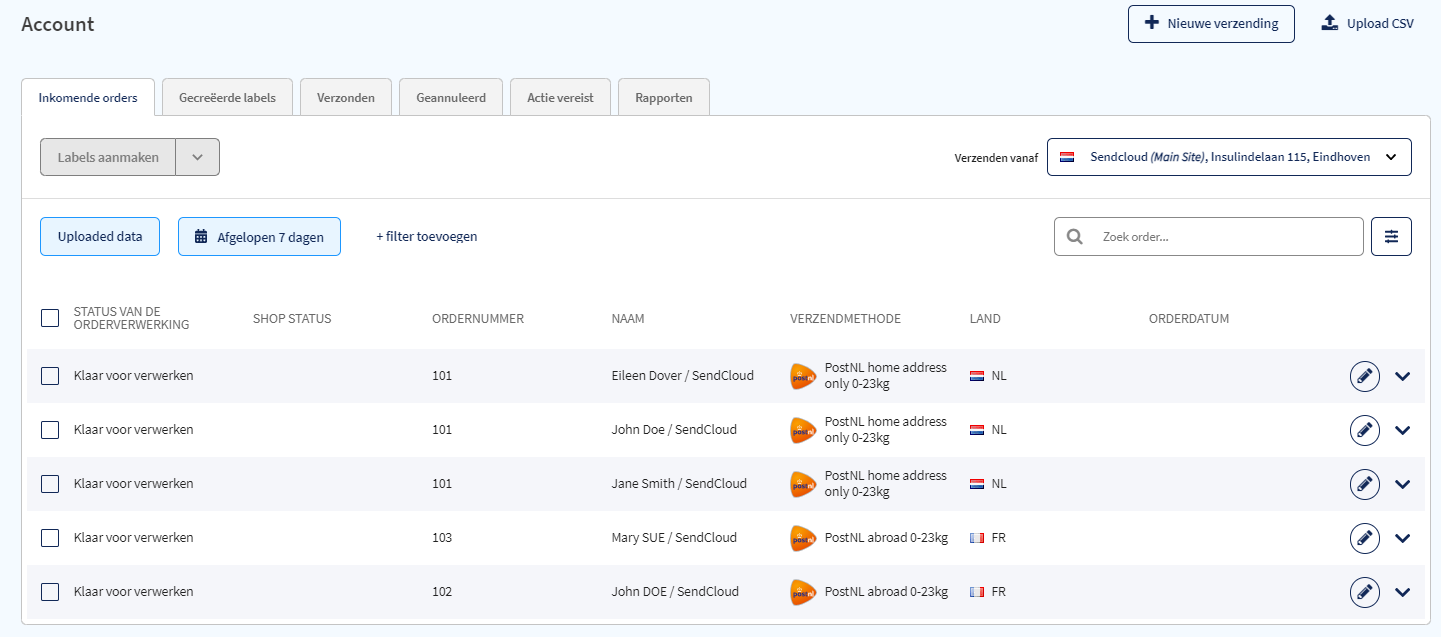Open the Geannuleerd tab
Image resolution: width=1441 pixels, height=637 pixels.
click(451, 98)
